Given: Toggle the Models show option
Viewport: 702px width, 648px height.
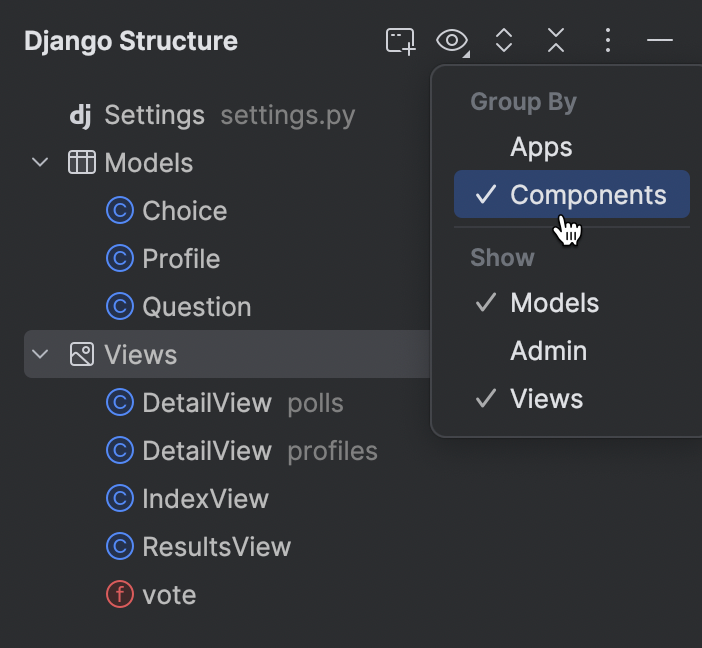Looking at the screenshot, I should click(554, 303).
